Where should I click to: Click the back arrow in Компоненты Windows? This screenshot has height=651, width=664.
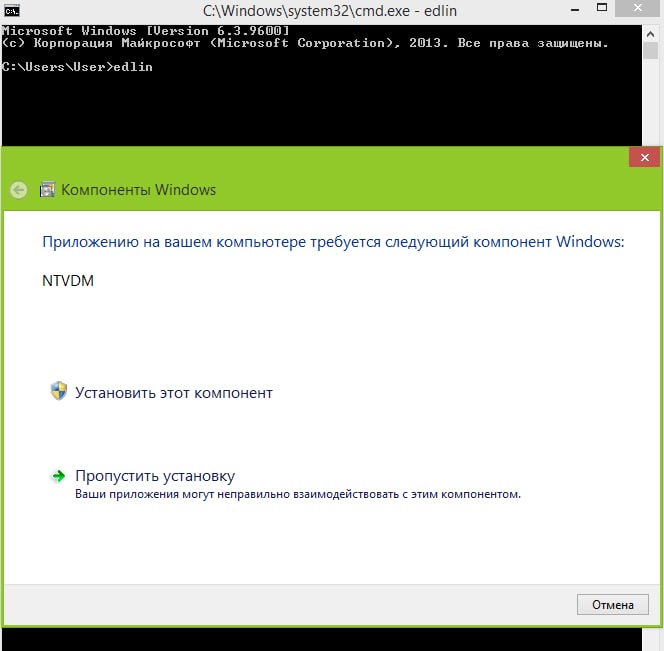tap(19, 190)
